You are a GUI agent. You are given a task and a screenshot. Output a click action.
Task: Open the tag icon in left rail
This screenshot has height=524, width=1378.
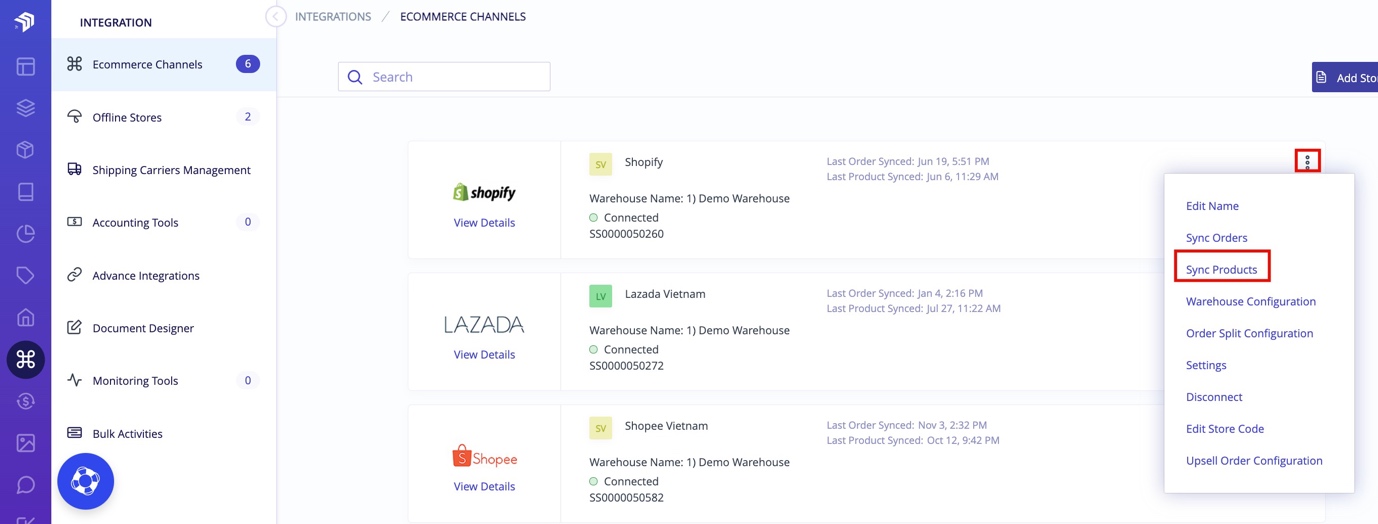tap(25, 275)
